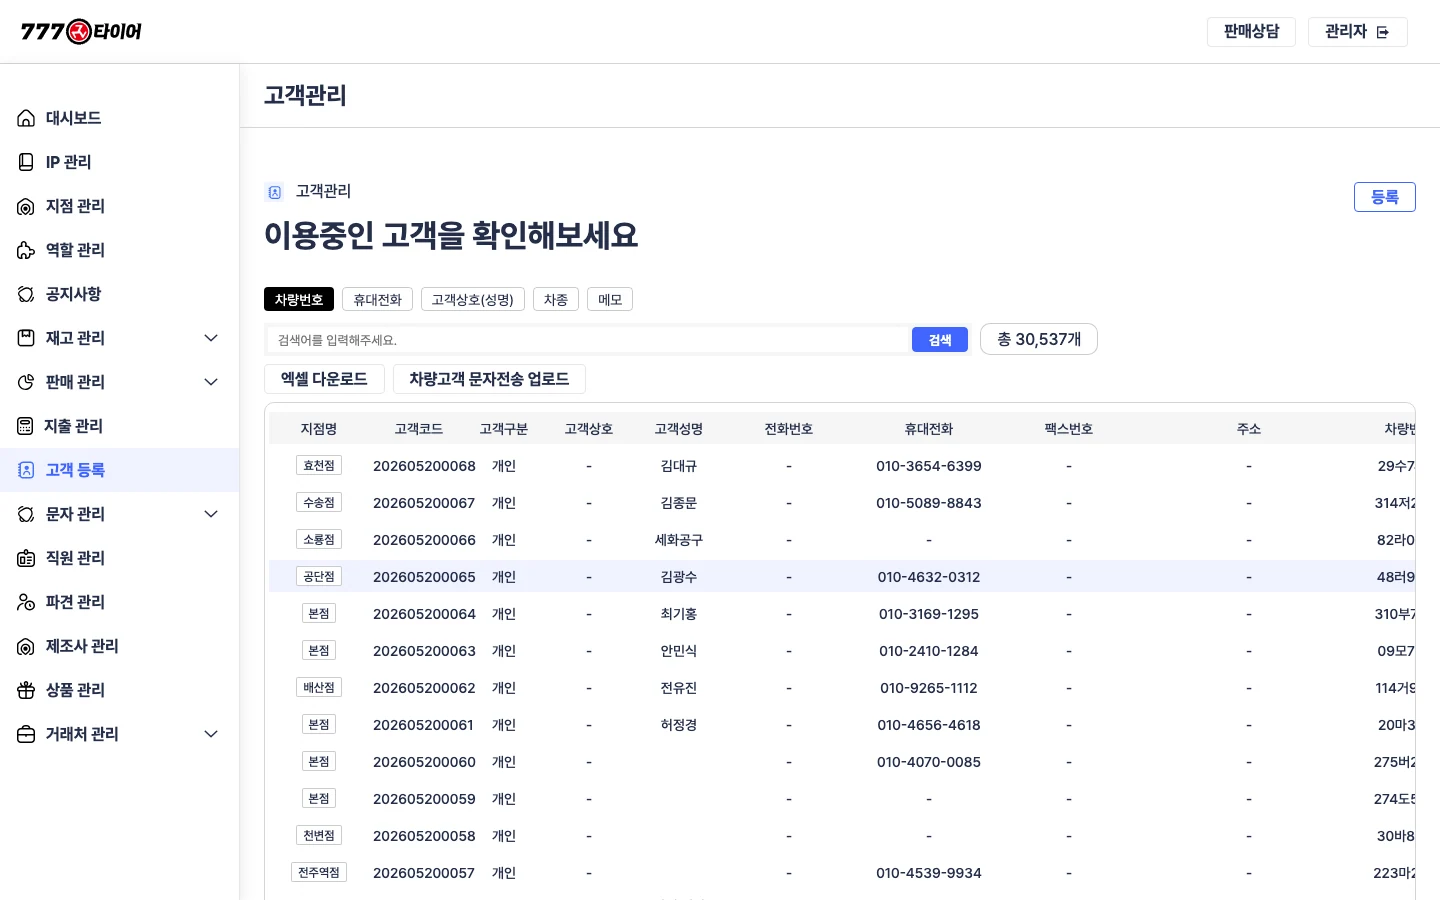1440x900 pixels.
Task: Click the 재고 관리 box icon
Action: (x=26, y=338)
